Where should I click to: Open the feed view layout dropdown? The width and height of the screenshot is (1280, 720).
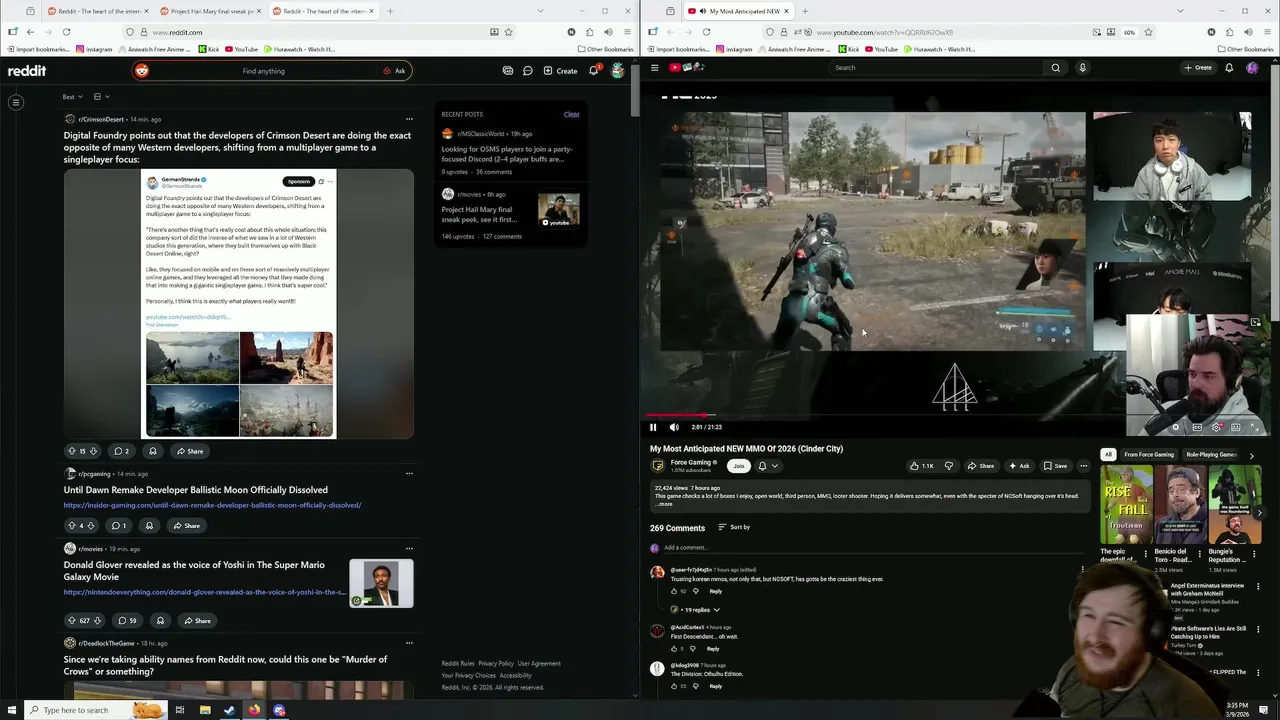pyautogui.click(x=101, y=97)
